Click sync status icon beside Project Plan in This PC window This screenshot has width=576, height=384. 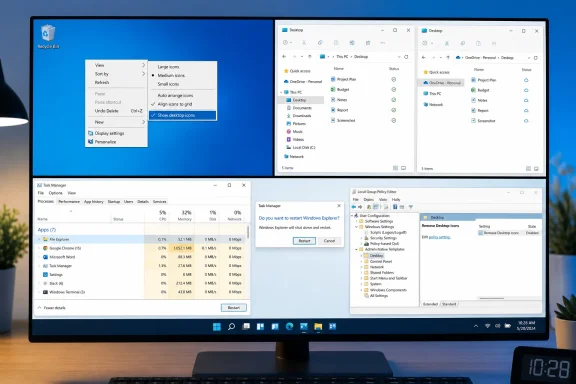click(x=393, y=79)
